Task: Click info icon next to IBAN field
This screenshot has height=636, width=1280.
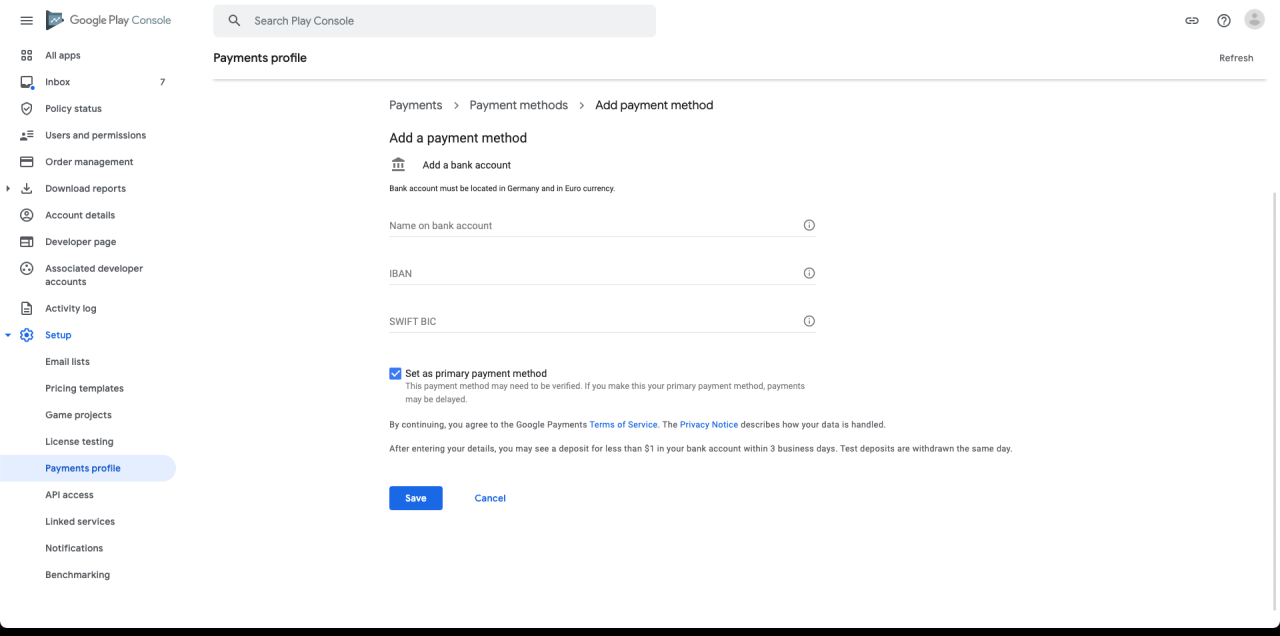Action: [x=809, y=274]
